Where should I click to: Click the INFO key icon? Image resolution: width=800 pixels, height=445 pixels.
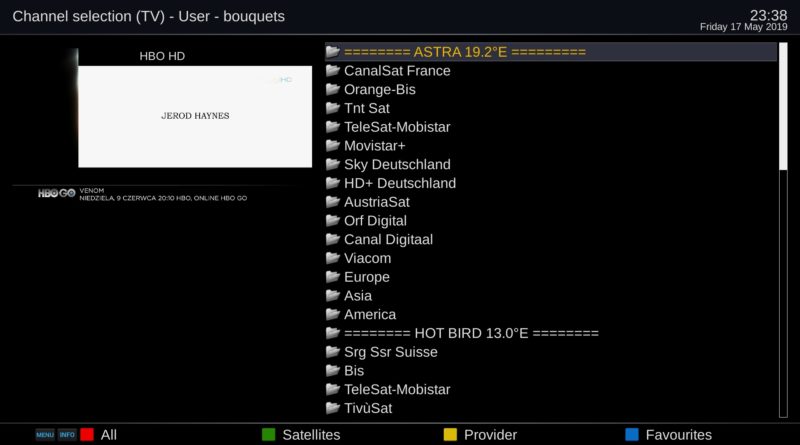67,435
